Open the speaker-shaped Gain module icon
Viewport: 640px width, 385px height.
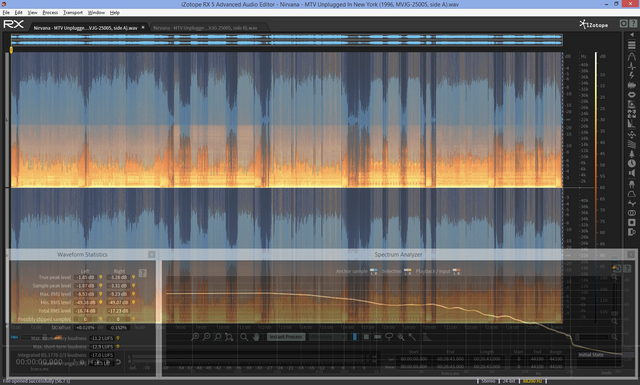point(632,173)
